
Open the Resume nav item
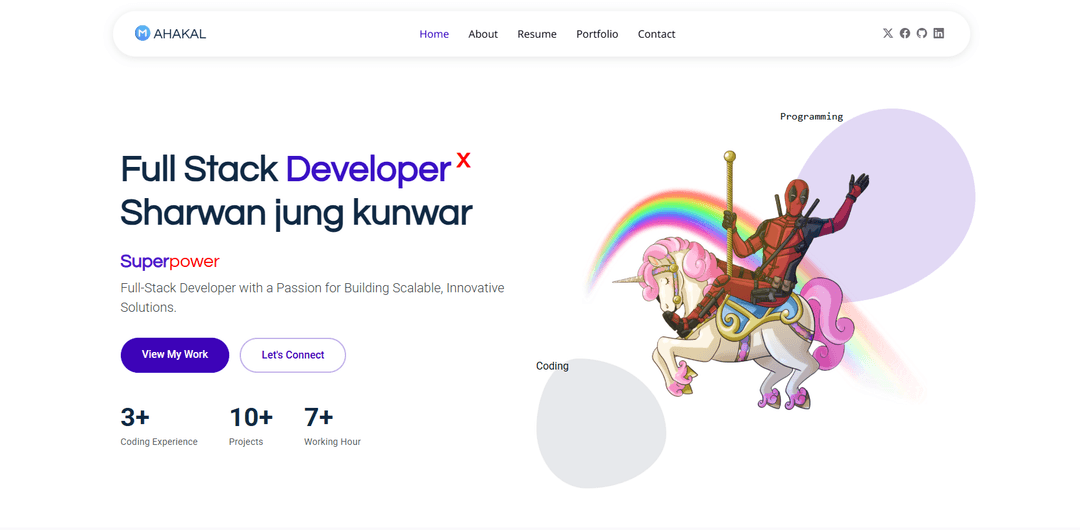pos(537,34)
